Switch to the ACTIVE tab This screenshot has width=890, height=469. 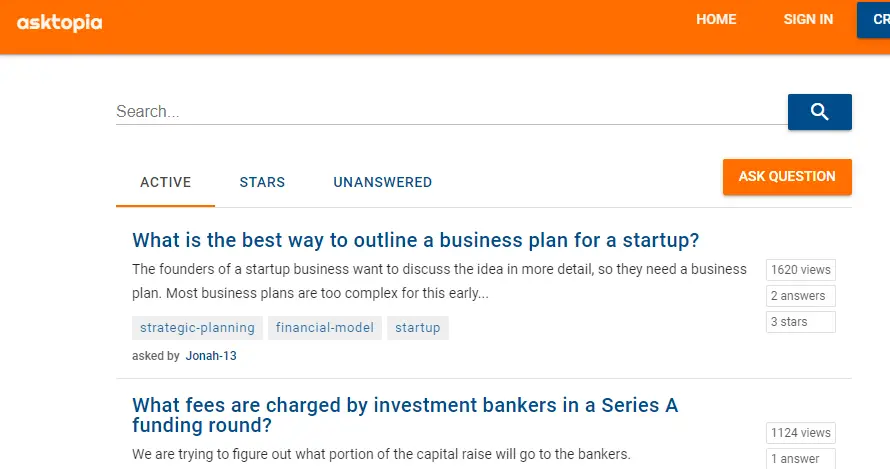[x=165, y=182]
